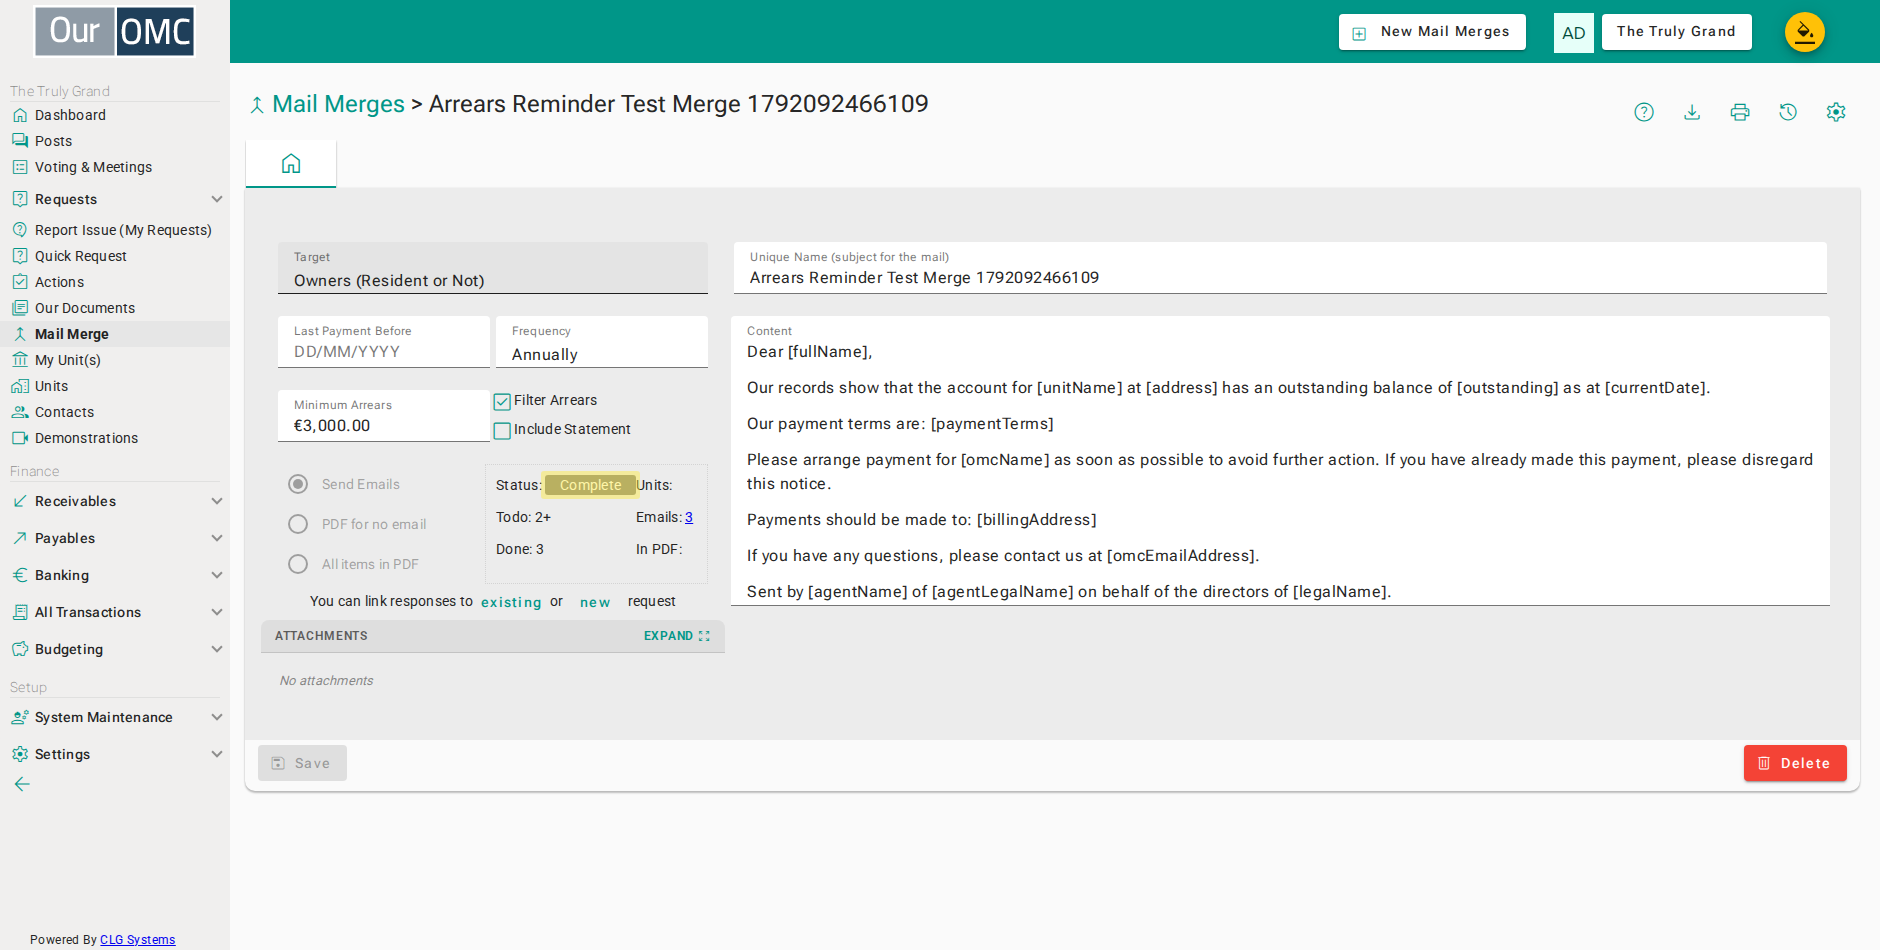
Task: Open Report Issue (My Requests)
Action: (123, 230)
